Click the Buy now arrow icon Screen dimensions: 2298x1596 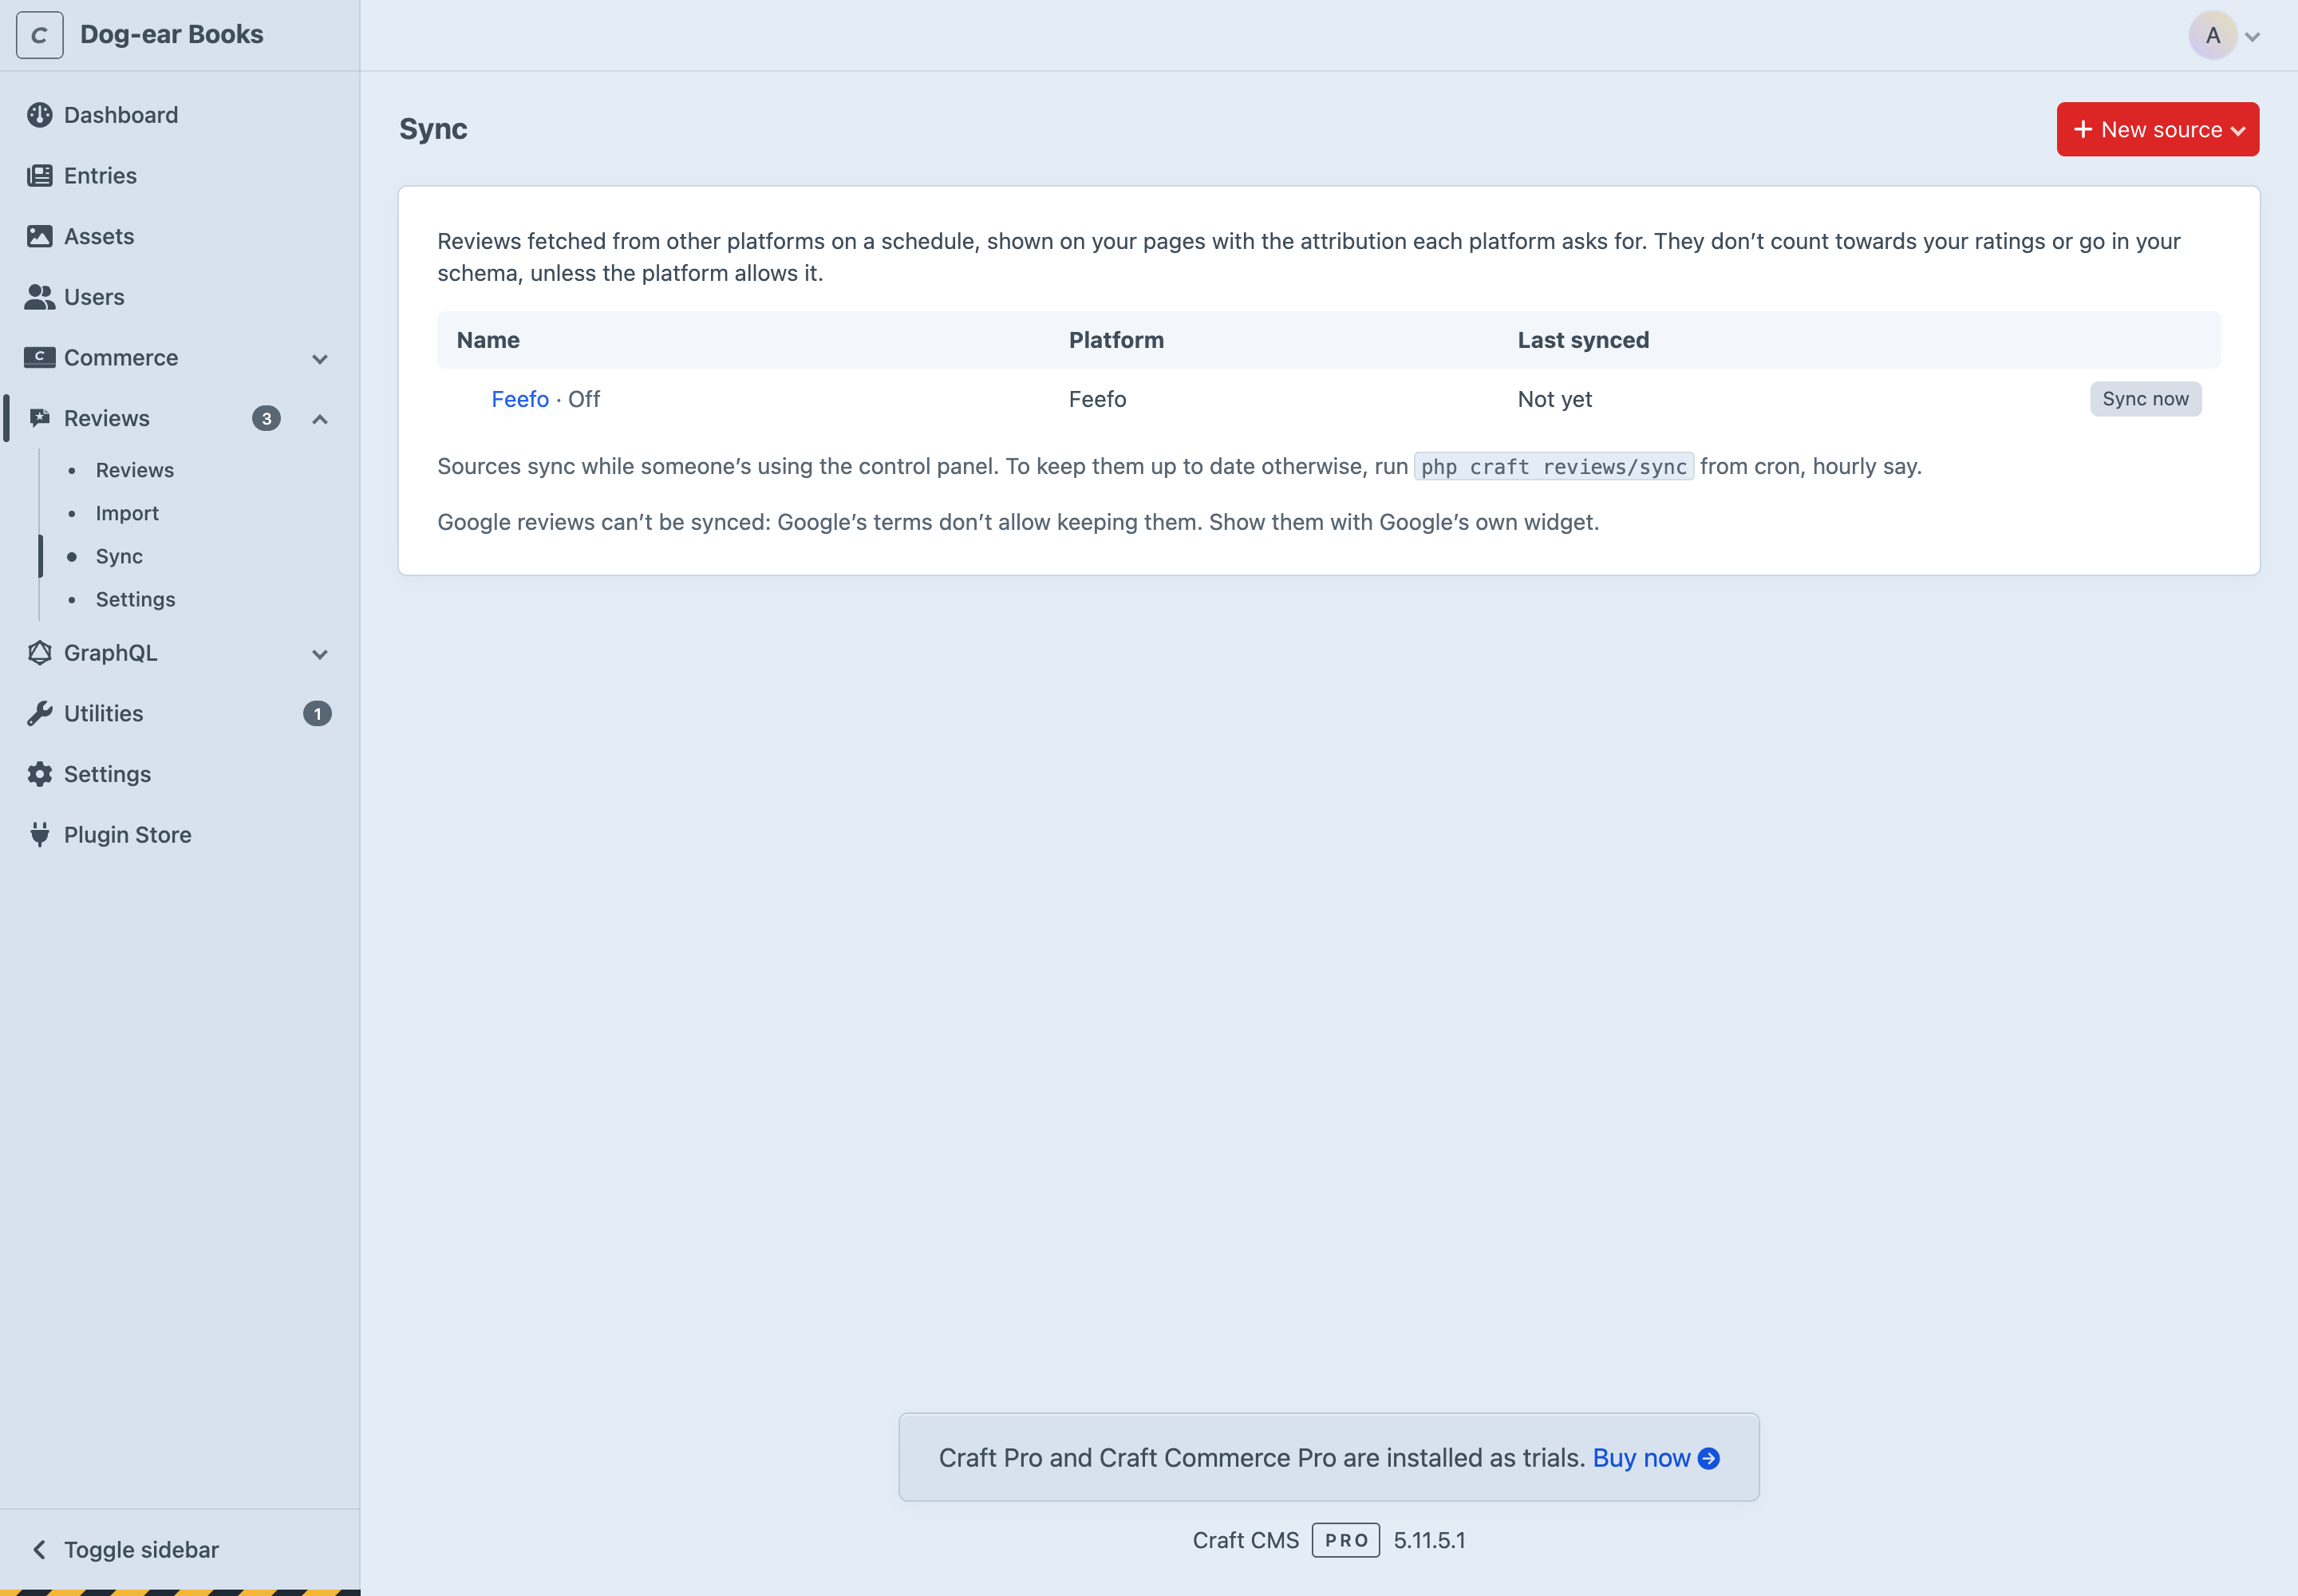coord(1709,1459)
